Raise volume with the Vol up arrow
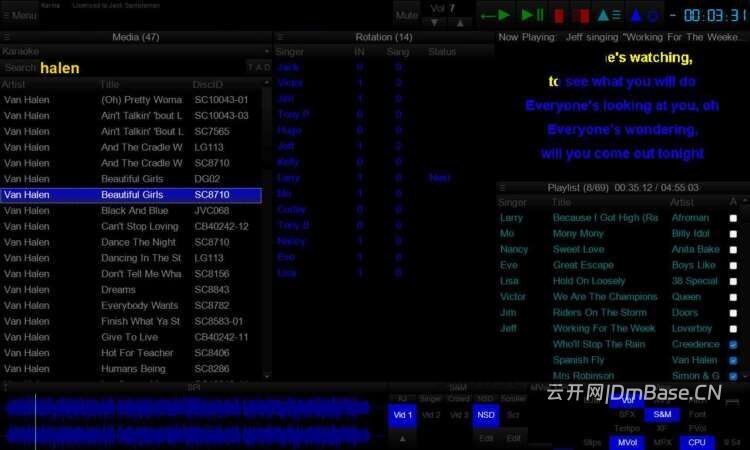 click(460, 22)
